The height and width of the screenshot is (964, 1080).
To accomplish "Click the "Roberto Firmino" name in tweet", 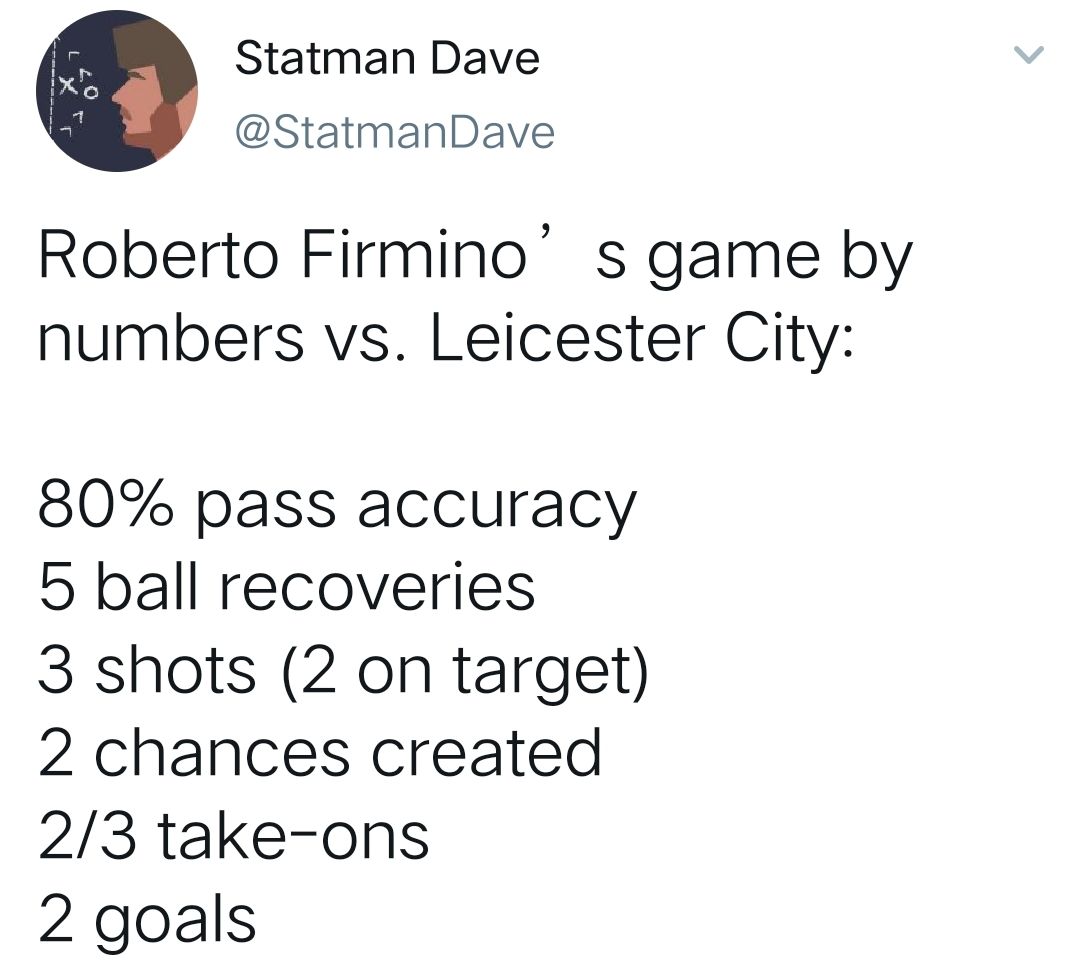I will tap(279, 255).
